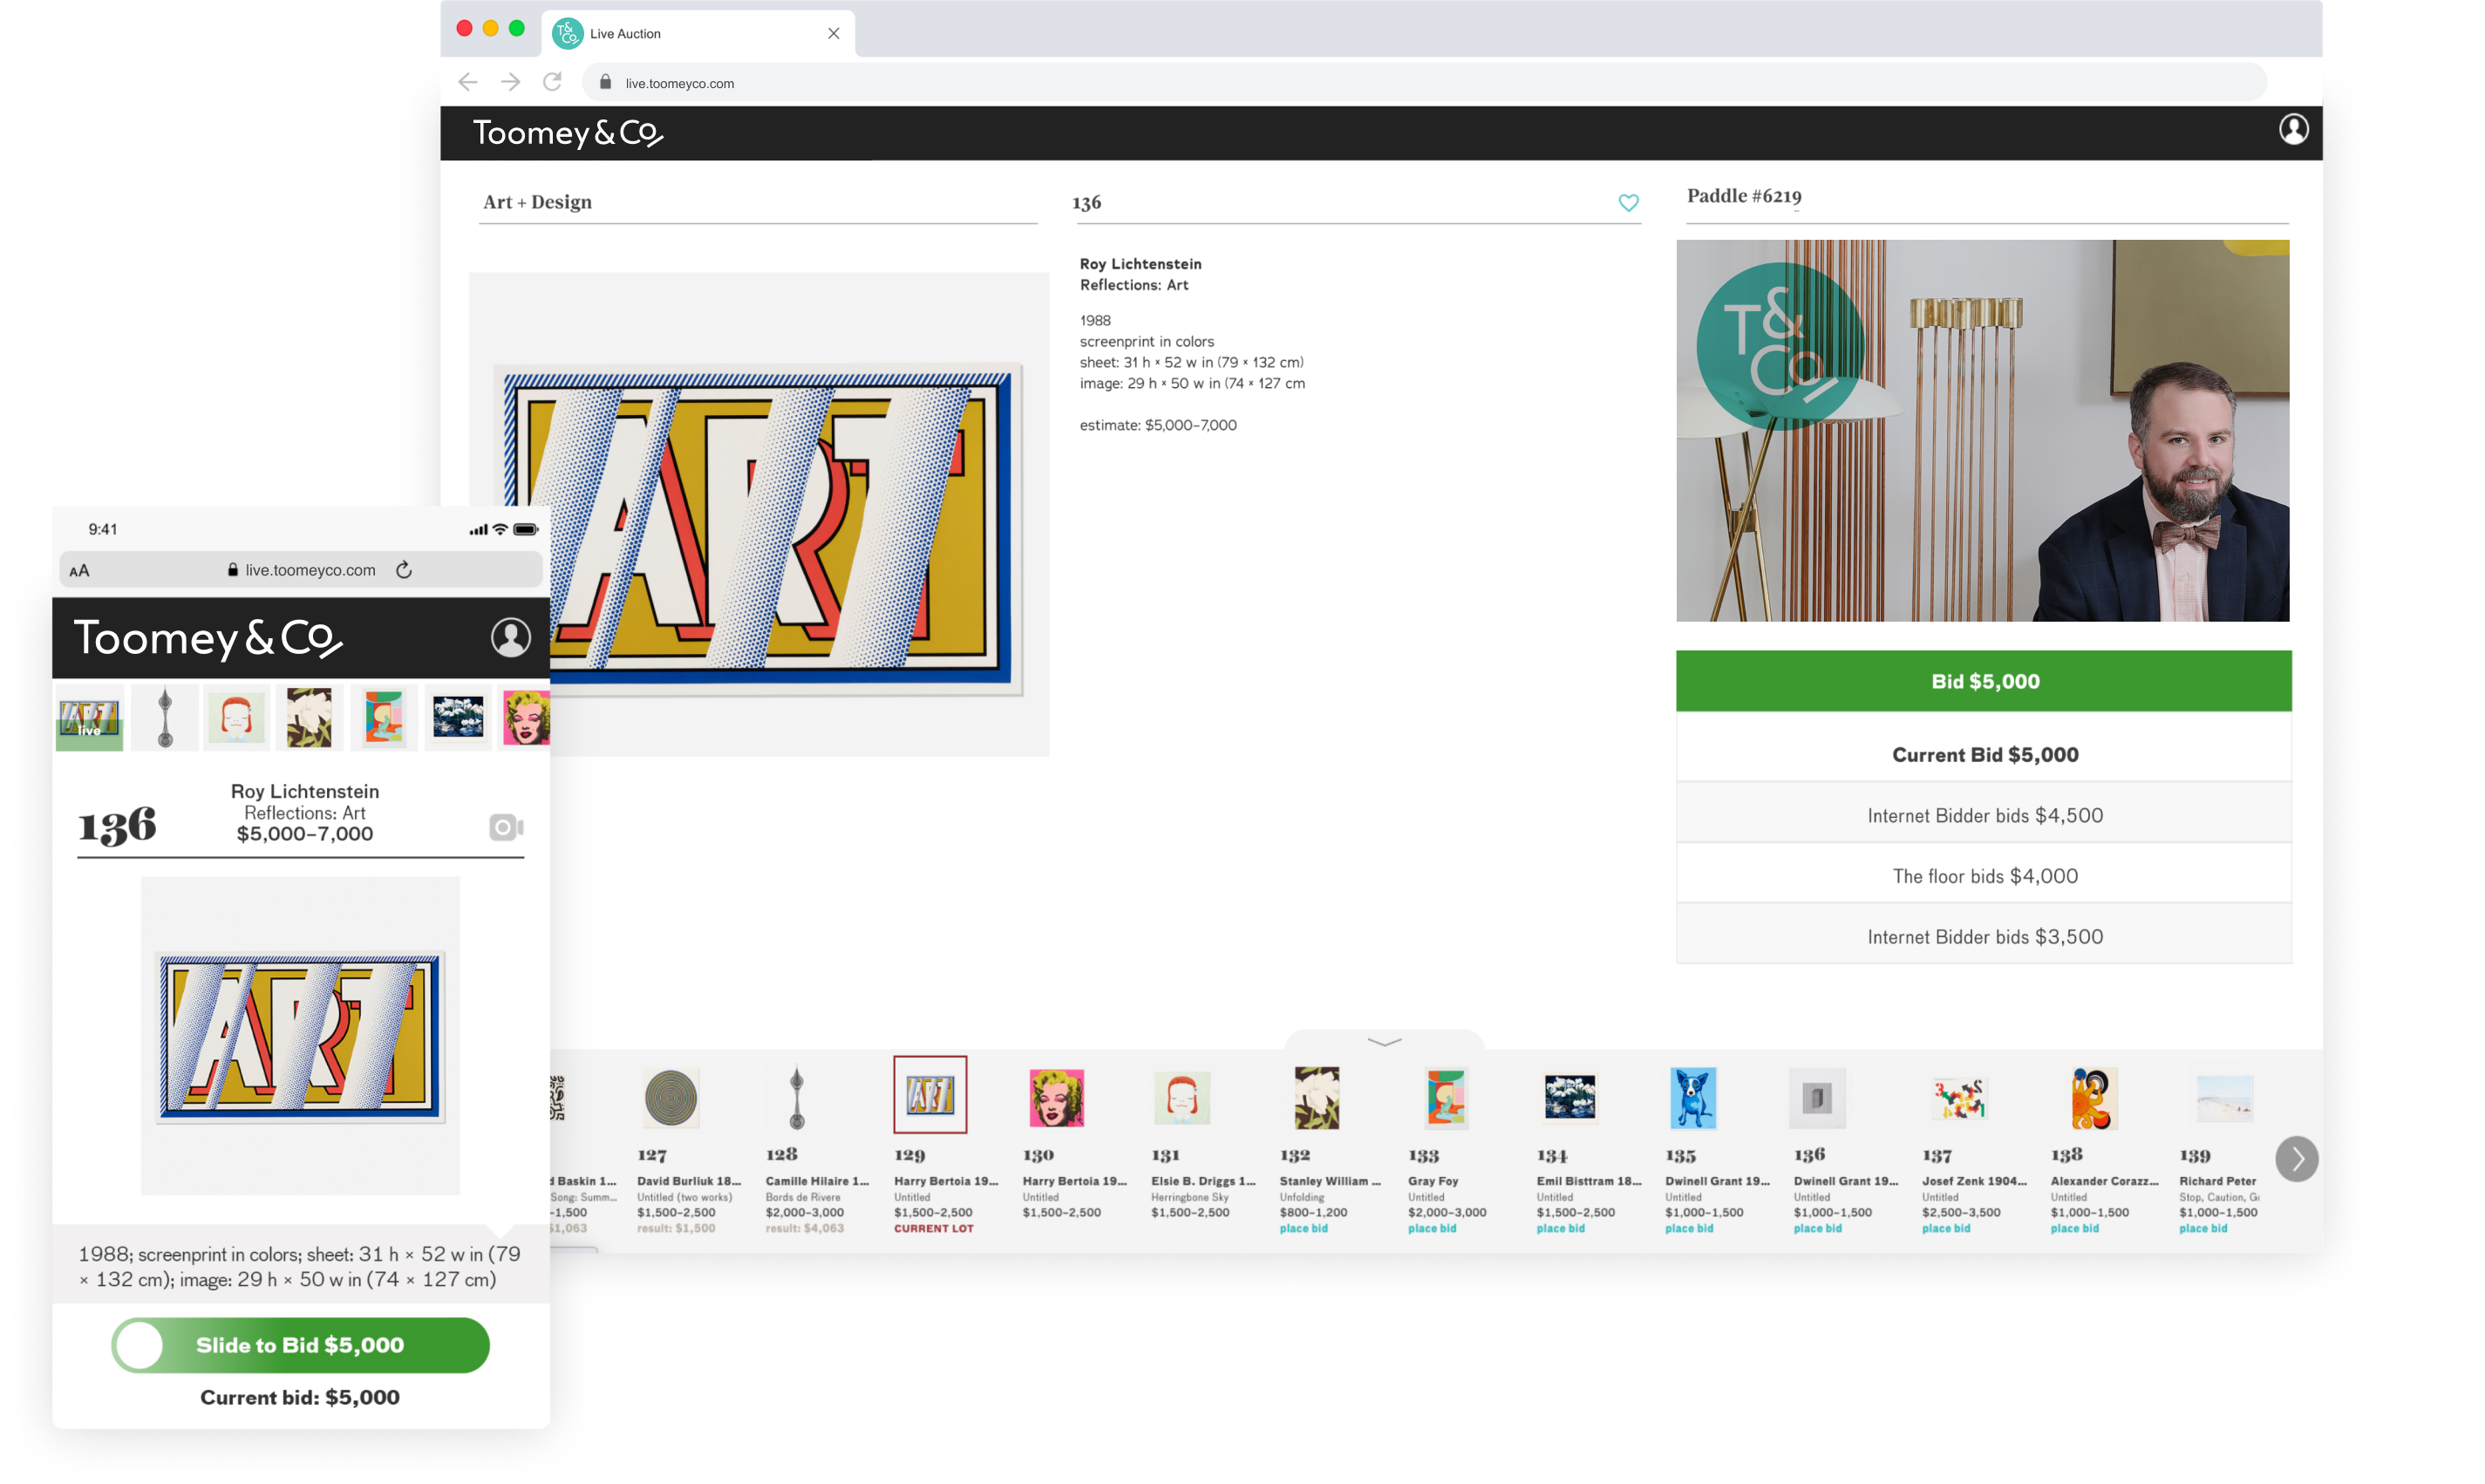Viewport: 2485px width, 1484px height.
Task: Reload page in mobile browser bar
Action: pos(404,569)
